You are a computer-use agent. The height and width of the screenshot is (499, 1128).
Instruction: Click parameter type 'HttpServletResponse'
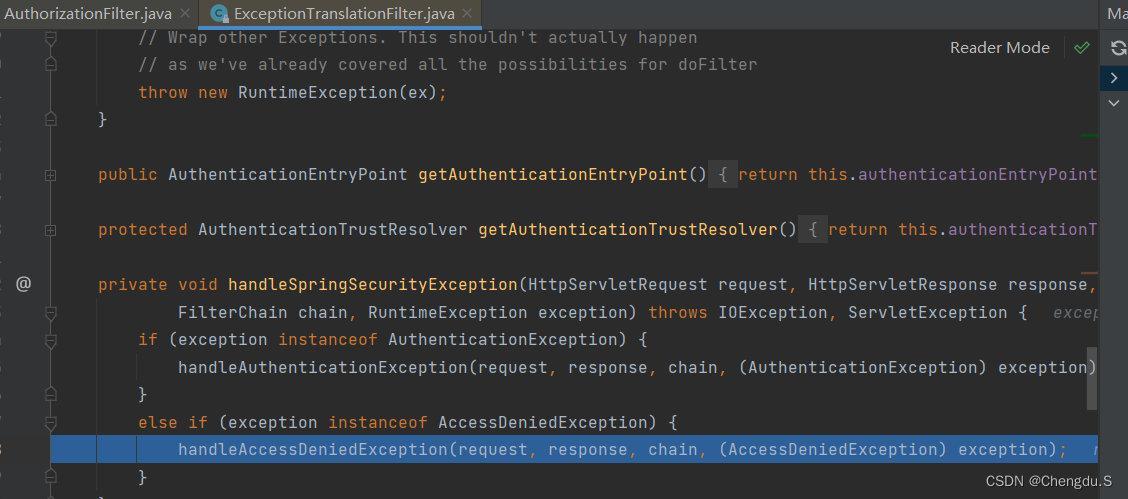pyautogui.click(x=903, y=285)
